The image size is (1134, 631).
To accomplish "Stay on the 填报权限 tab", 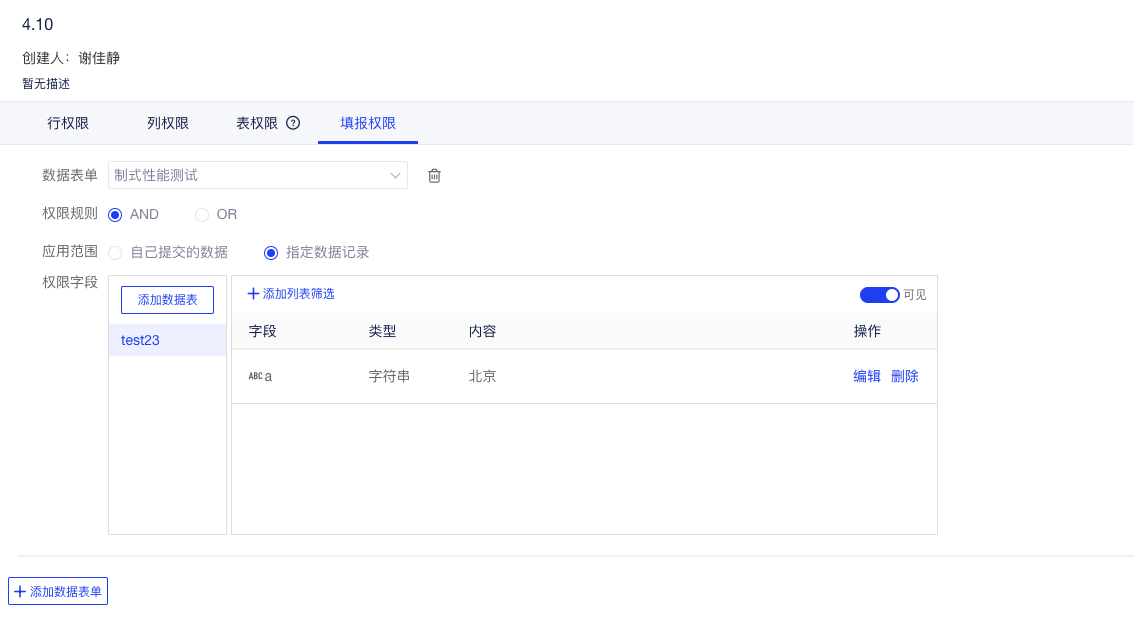I will point(367,122).
